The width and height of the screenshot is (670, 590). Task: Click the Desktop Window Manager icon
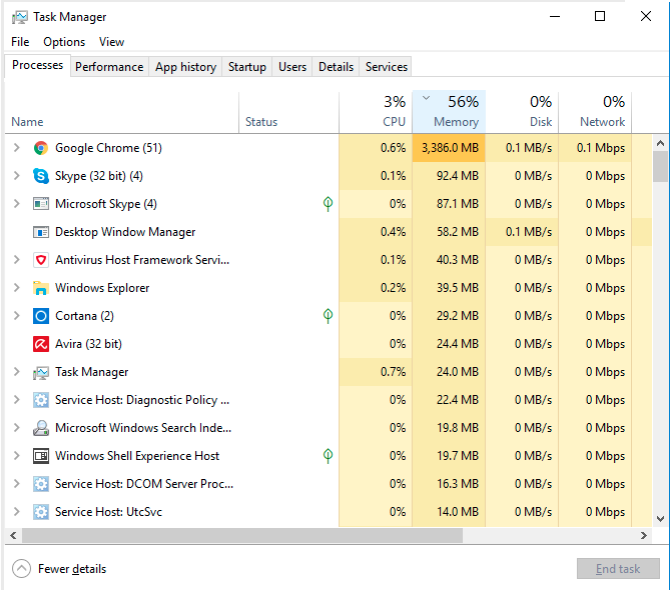[41, 232]
